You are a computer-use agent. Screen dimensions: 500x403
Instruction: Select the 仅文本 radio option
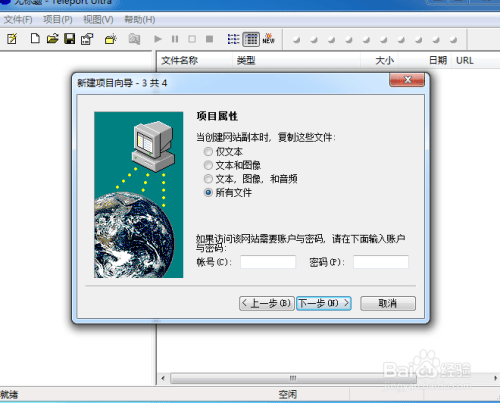(208, 152)
